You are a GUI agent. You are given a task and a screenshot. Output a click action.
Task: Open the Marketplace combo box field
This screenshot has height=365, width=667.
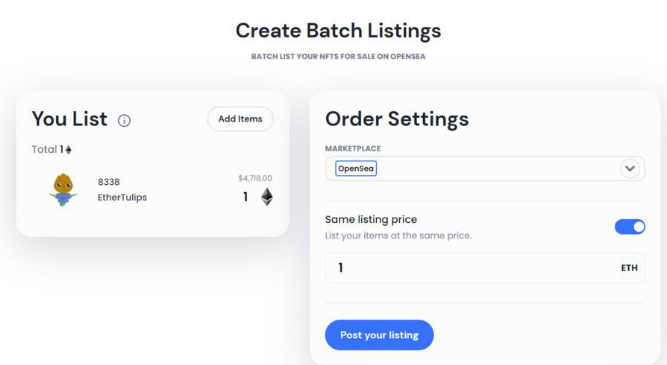pyautogui.click(x=485, y=168)
